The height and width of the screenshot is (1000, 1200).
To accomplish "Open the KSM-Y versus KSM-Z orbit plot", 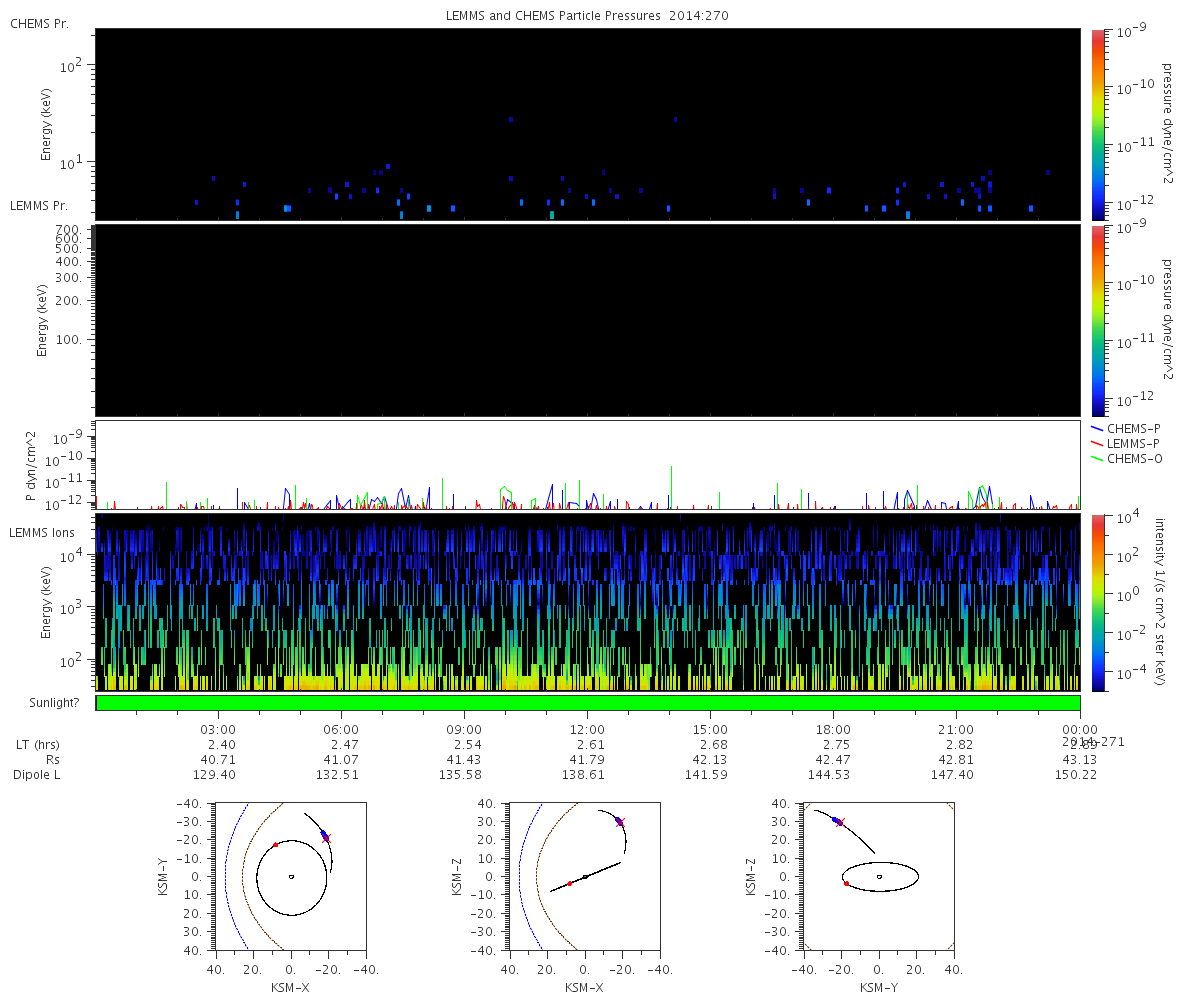I will [x=879, y=876].
